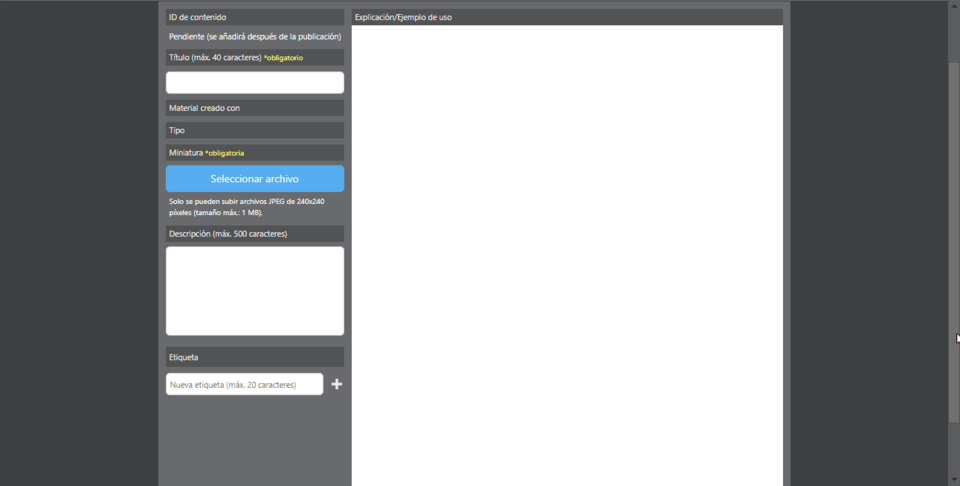Click the Nueva etiqueta input field
Viewport: 960px width, 486px height.
coord(244,384)
